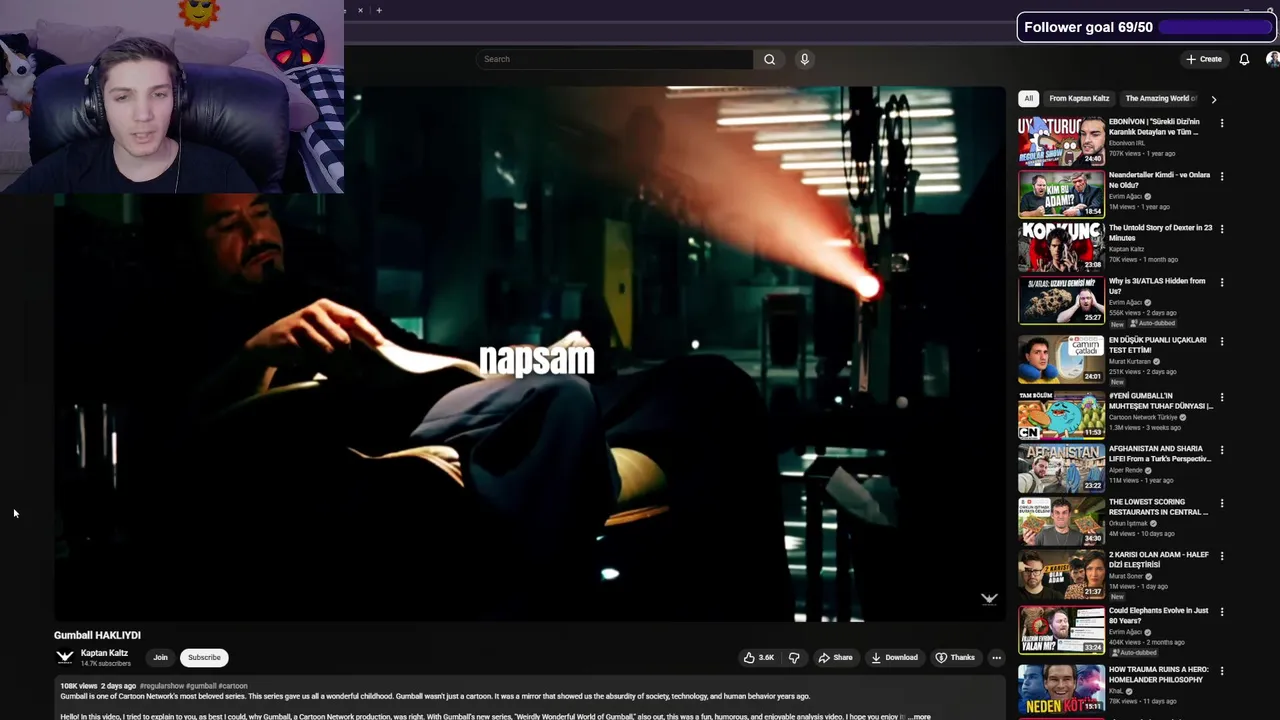Open 'camım çatladı' airplane thumbnail
Image resolution: width=1280 pixels, height=720 pixels.
(1061, 359)
